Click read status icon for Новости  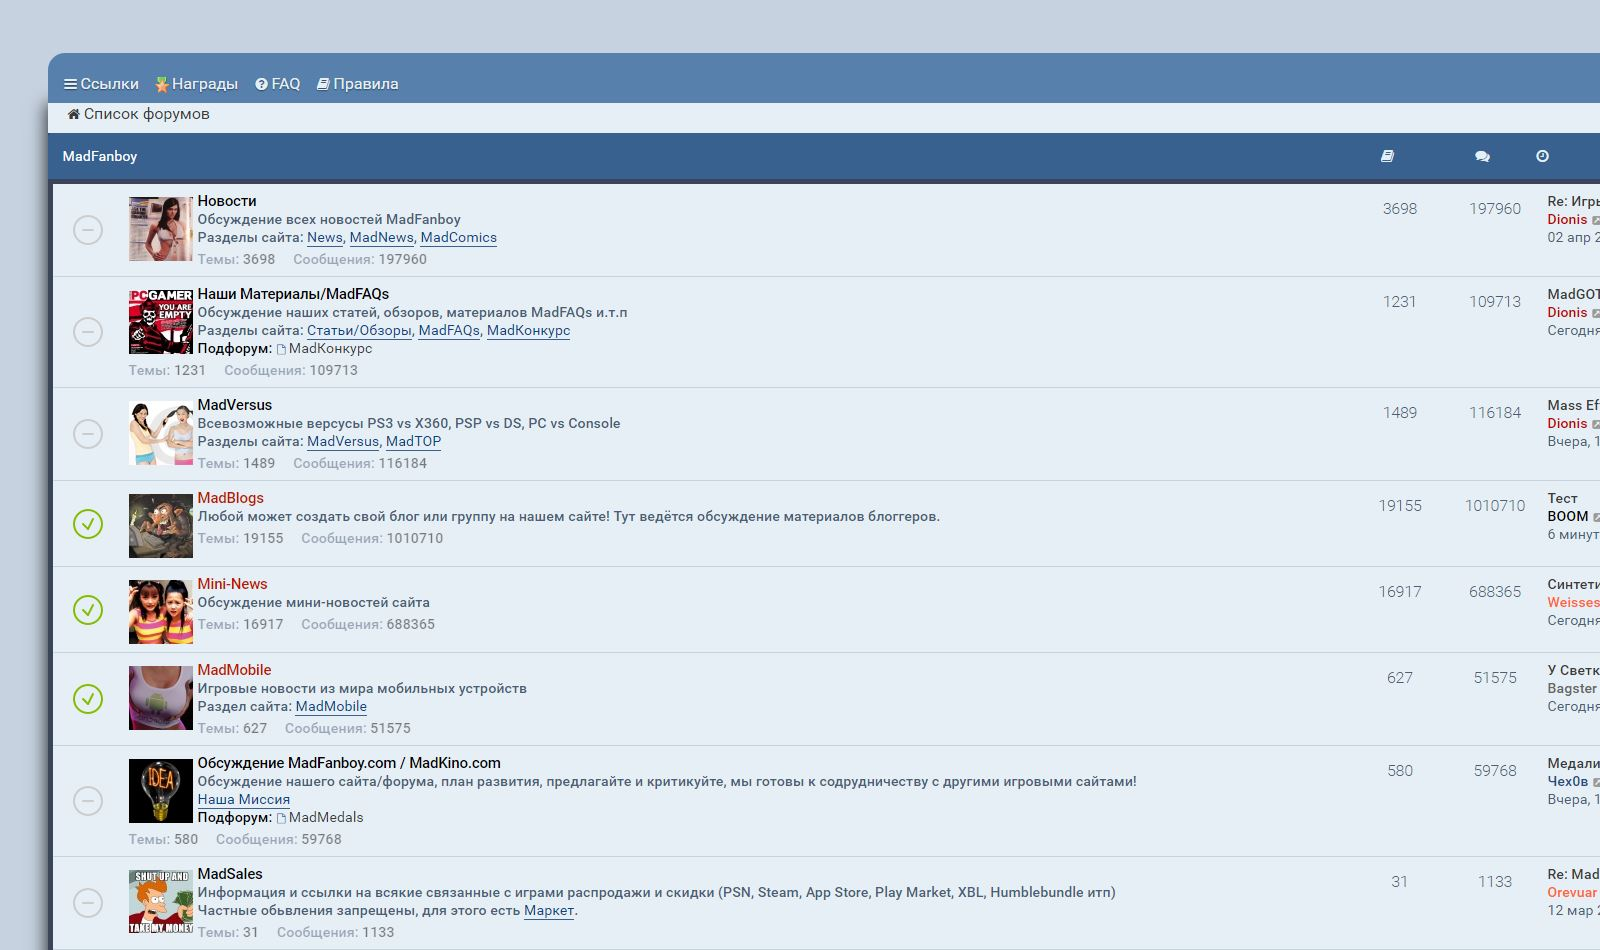point(88,230)
